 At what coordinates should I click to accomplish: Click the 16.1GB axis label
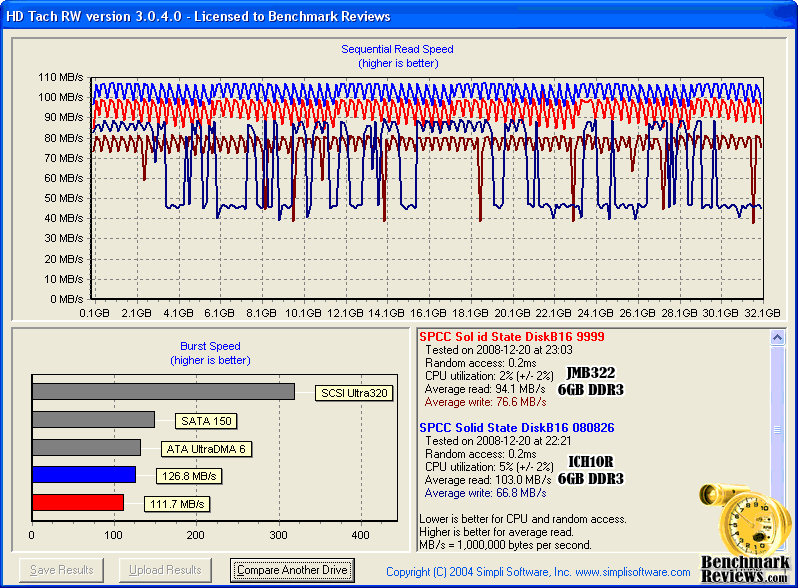(428, 313)
